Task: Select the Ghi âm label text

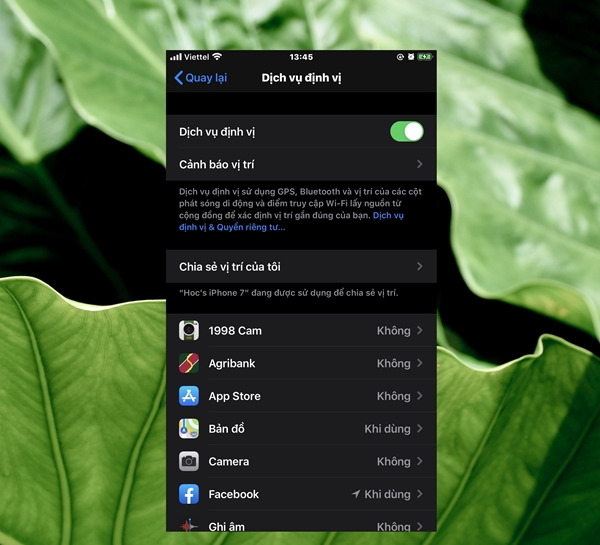Action: pyautogui.click(x=227, y=527)
